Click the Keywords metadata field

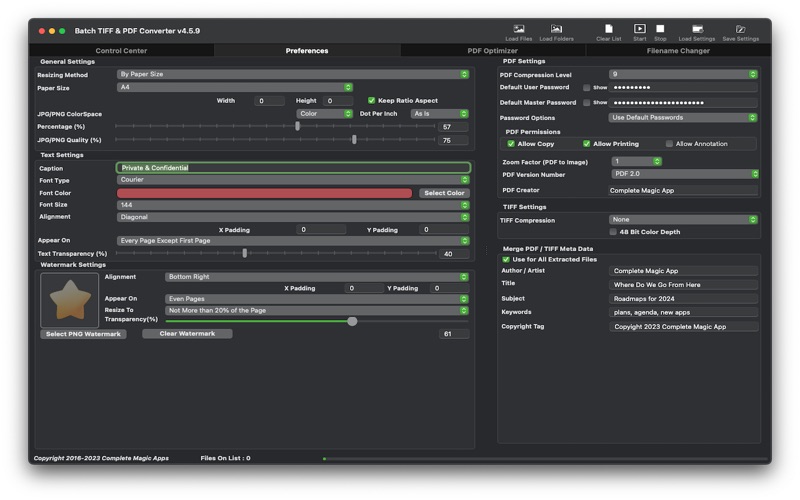[x=683, y=312]
